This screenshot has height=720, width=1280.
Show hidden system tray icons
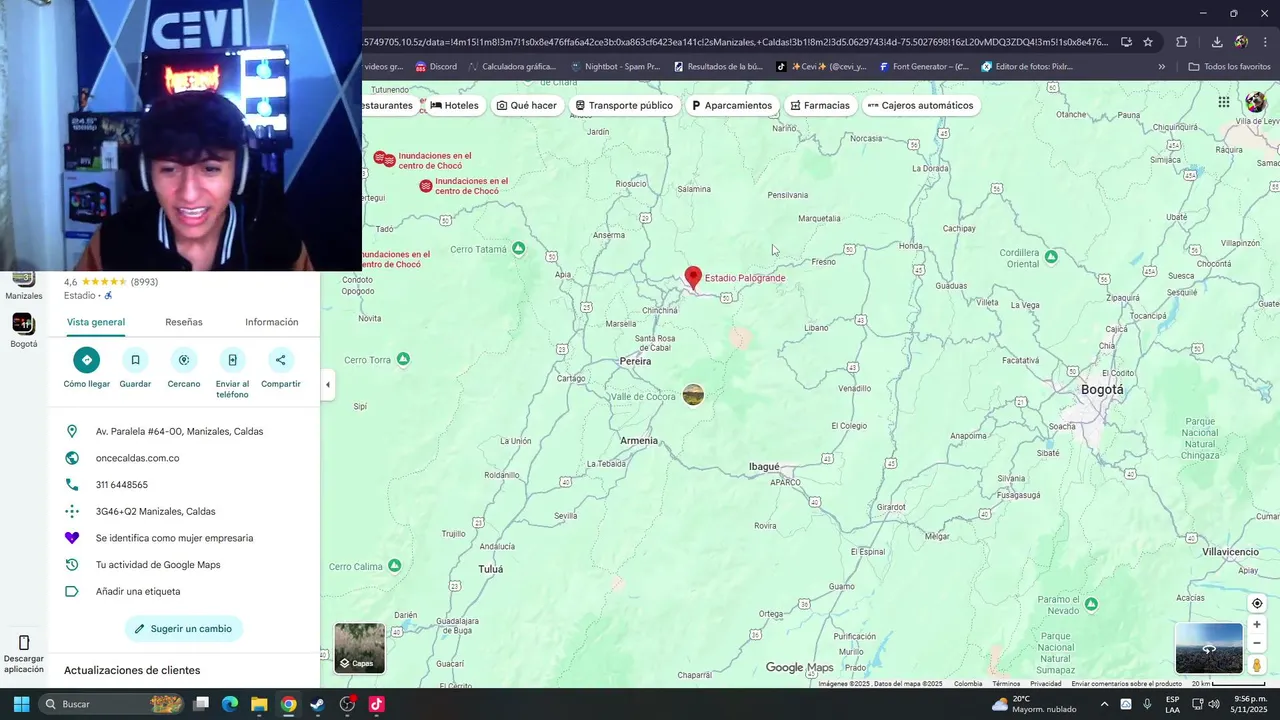1104,704
